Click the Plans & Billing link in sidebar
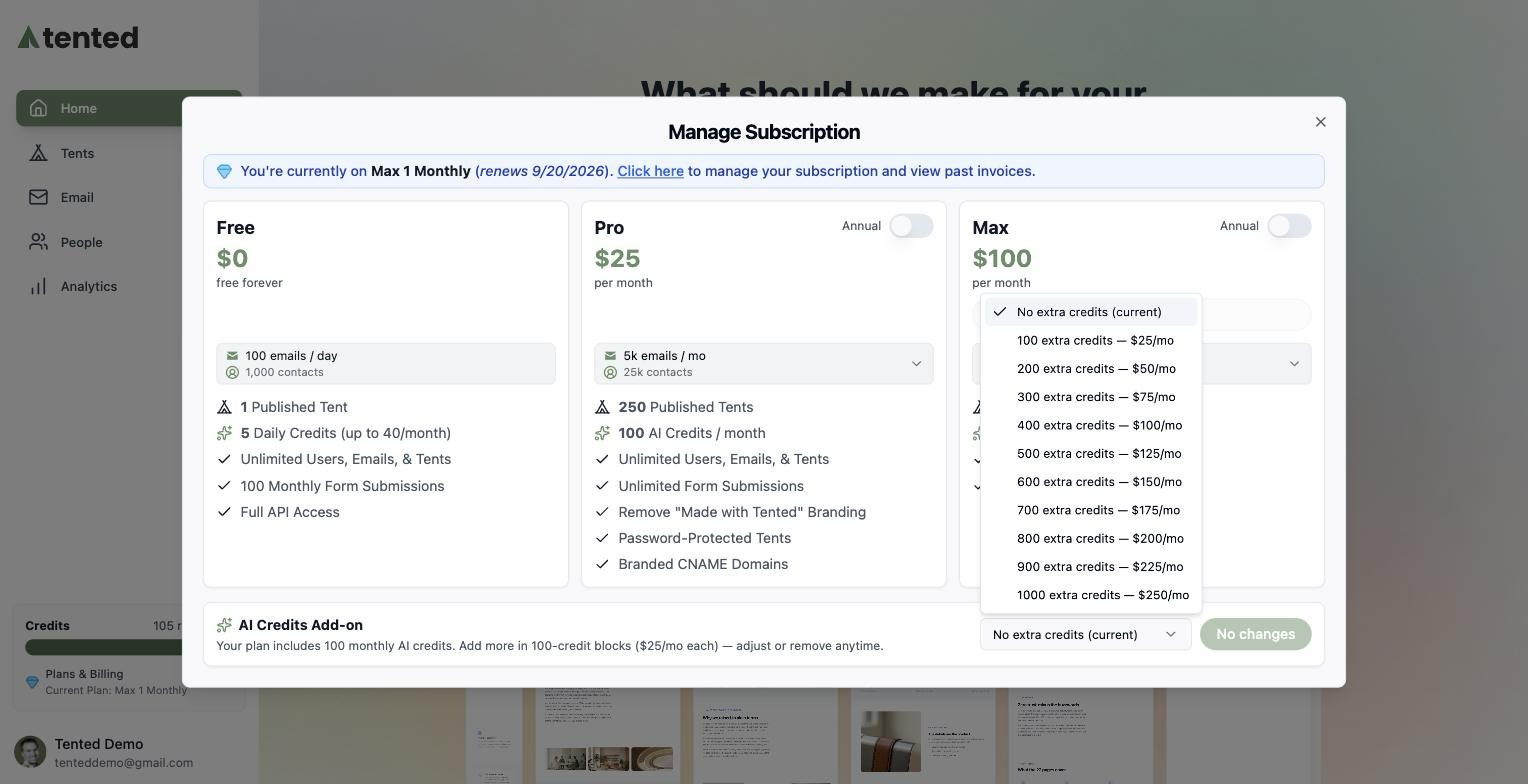 point(84,674)
